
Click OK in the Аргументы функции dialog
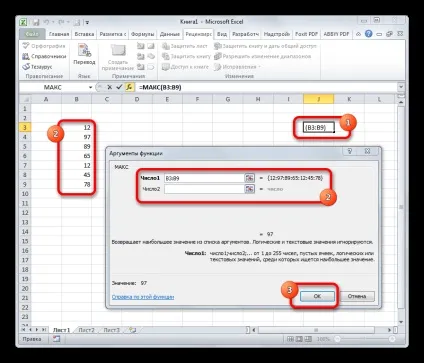click(317, 296)
